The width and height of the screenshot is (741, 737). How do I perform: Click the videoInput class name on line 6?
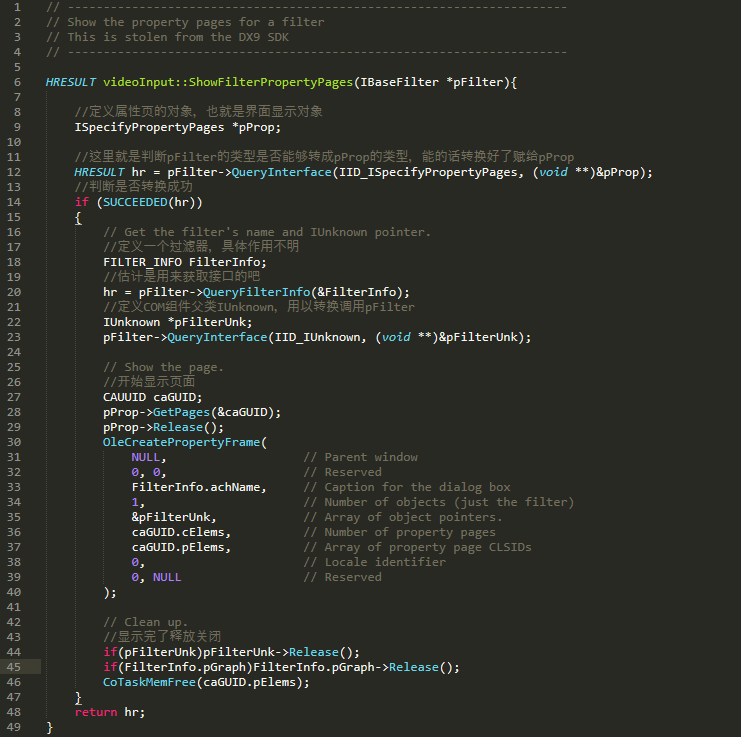click(x=139, y=82)
